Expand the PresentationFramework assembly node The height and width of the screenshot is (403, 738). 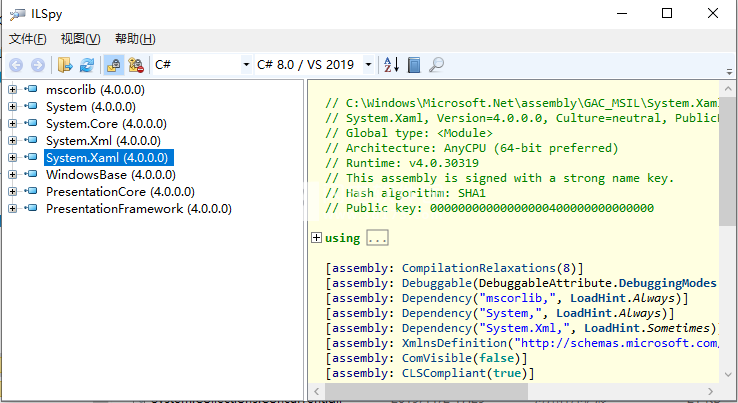pos(12,208)
